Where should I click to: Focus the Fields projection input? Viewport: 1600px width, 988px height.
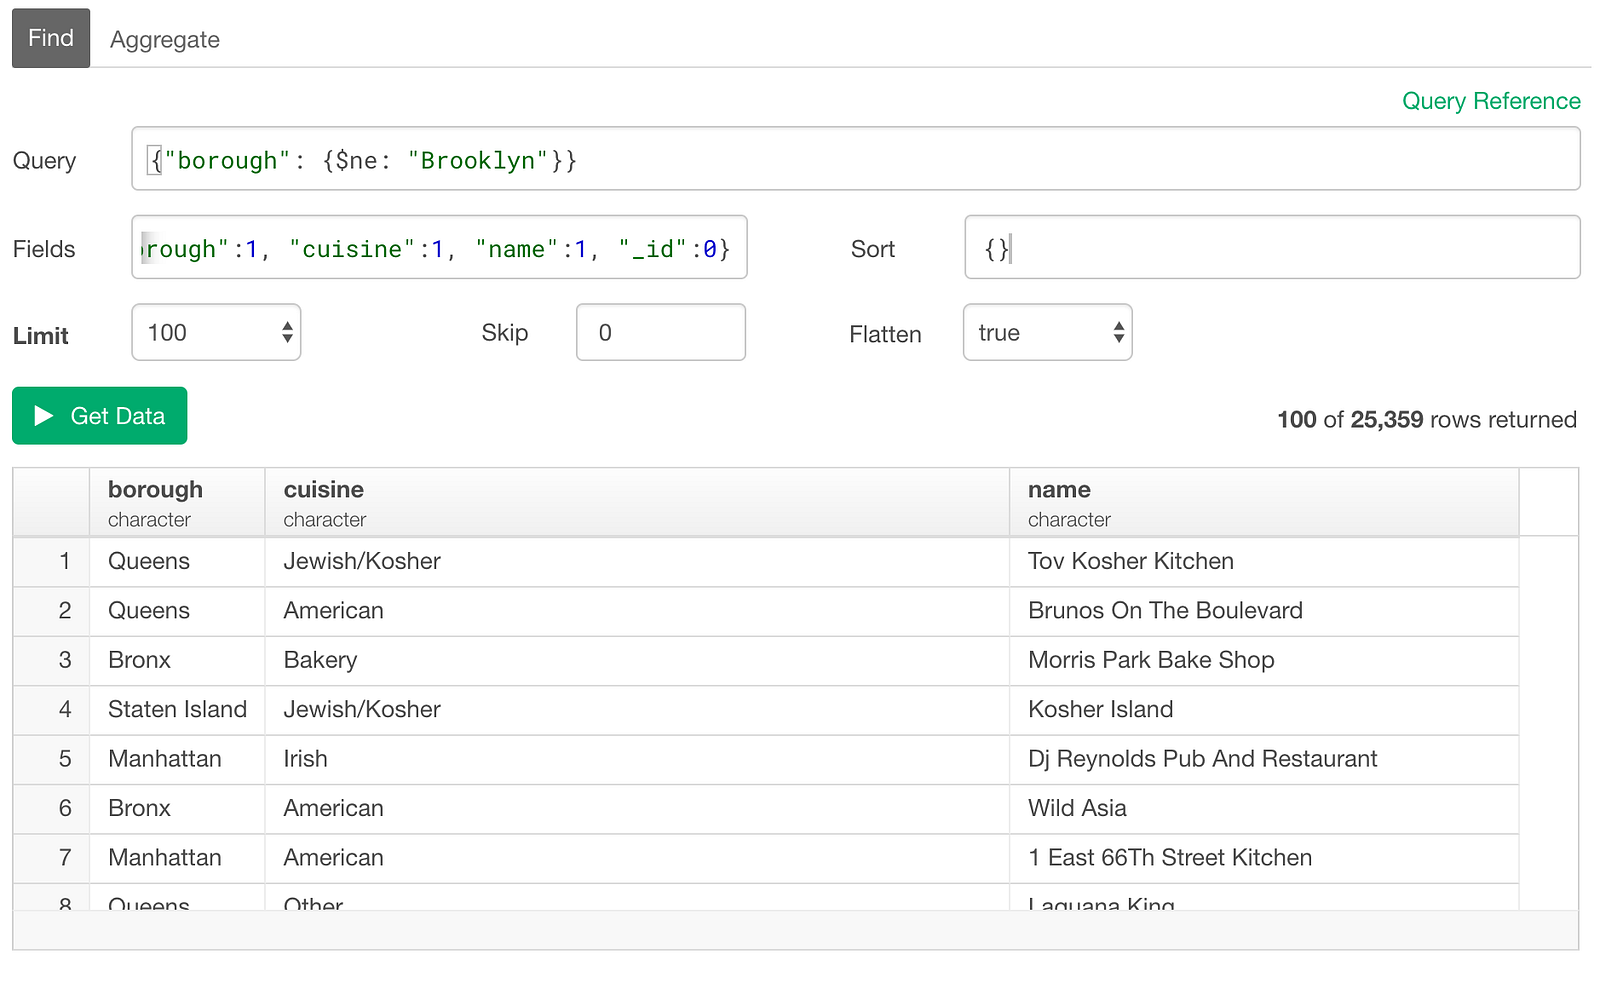click(439, 248)
